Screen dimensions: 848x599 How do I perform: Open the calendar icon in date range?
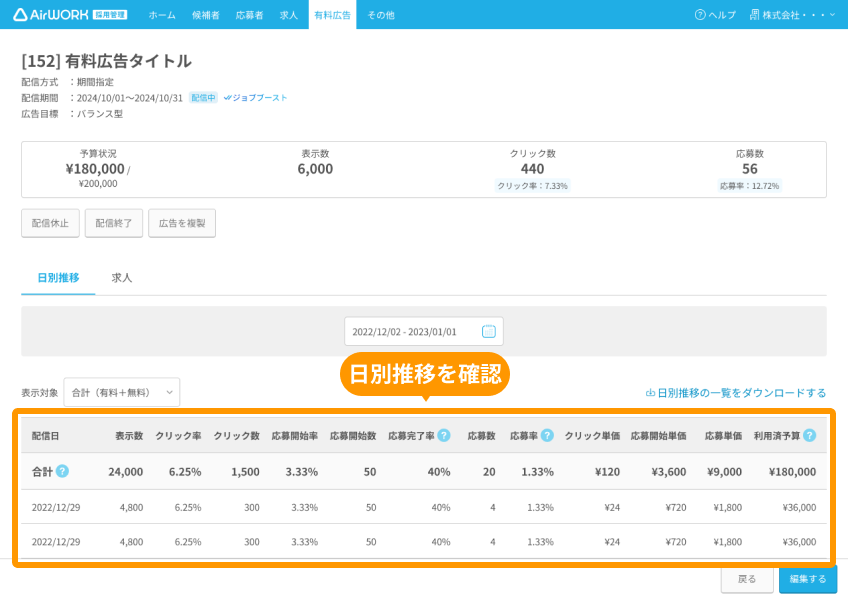(x=488, y=331)
